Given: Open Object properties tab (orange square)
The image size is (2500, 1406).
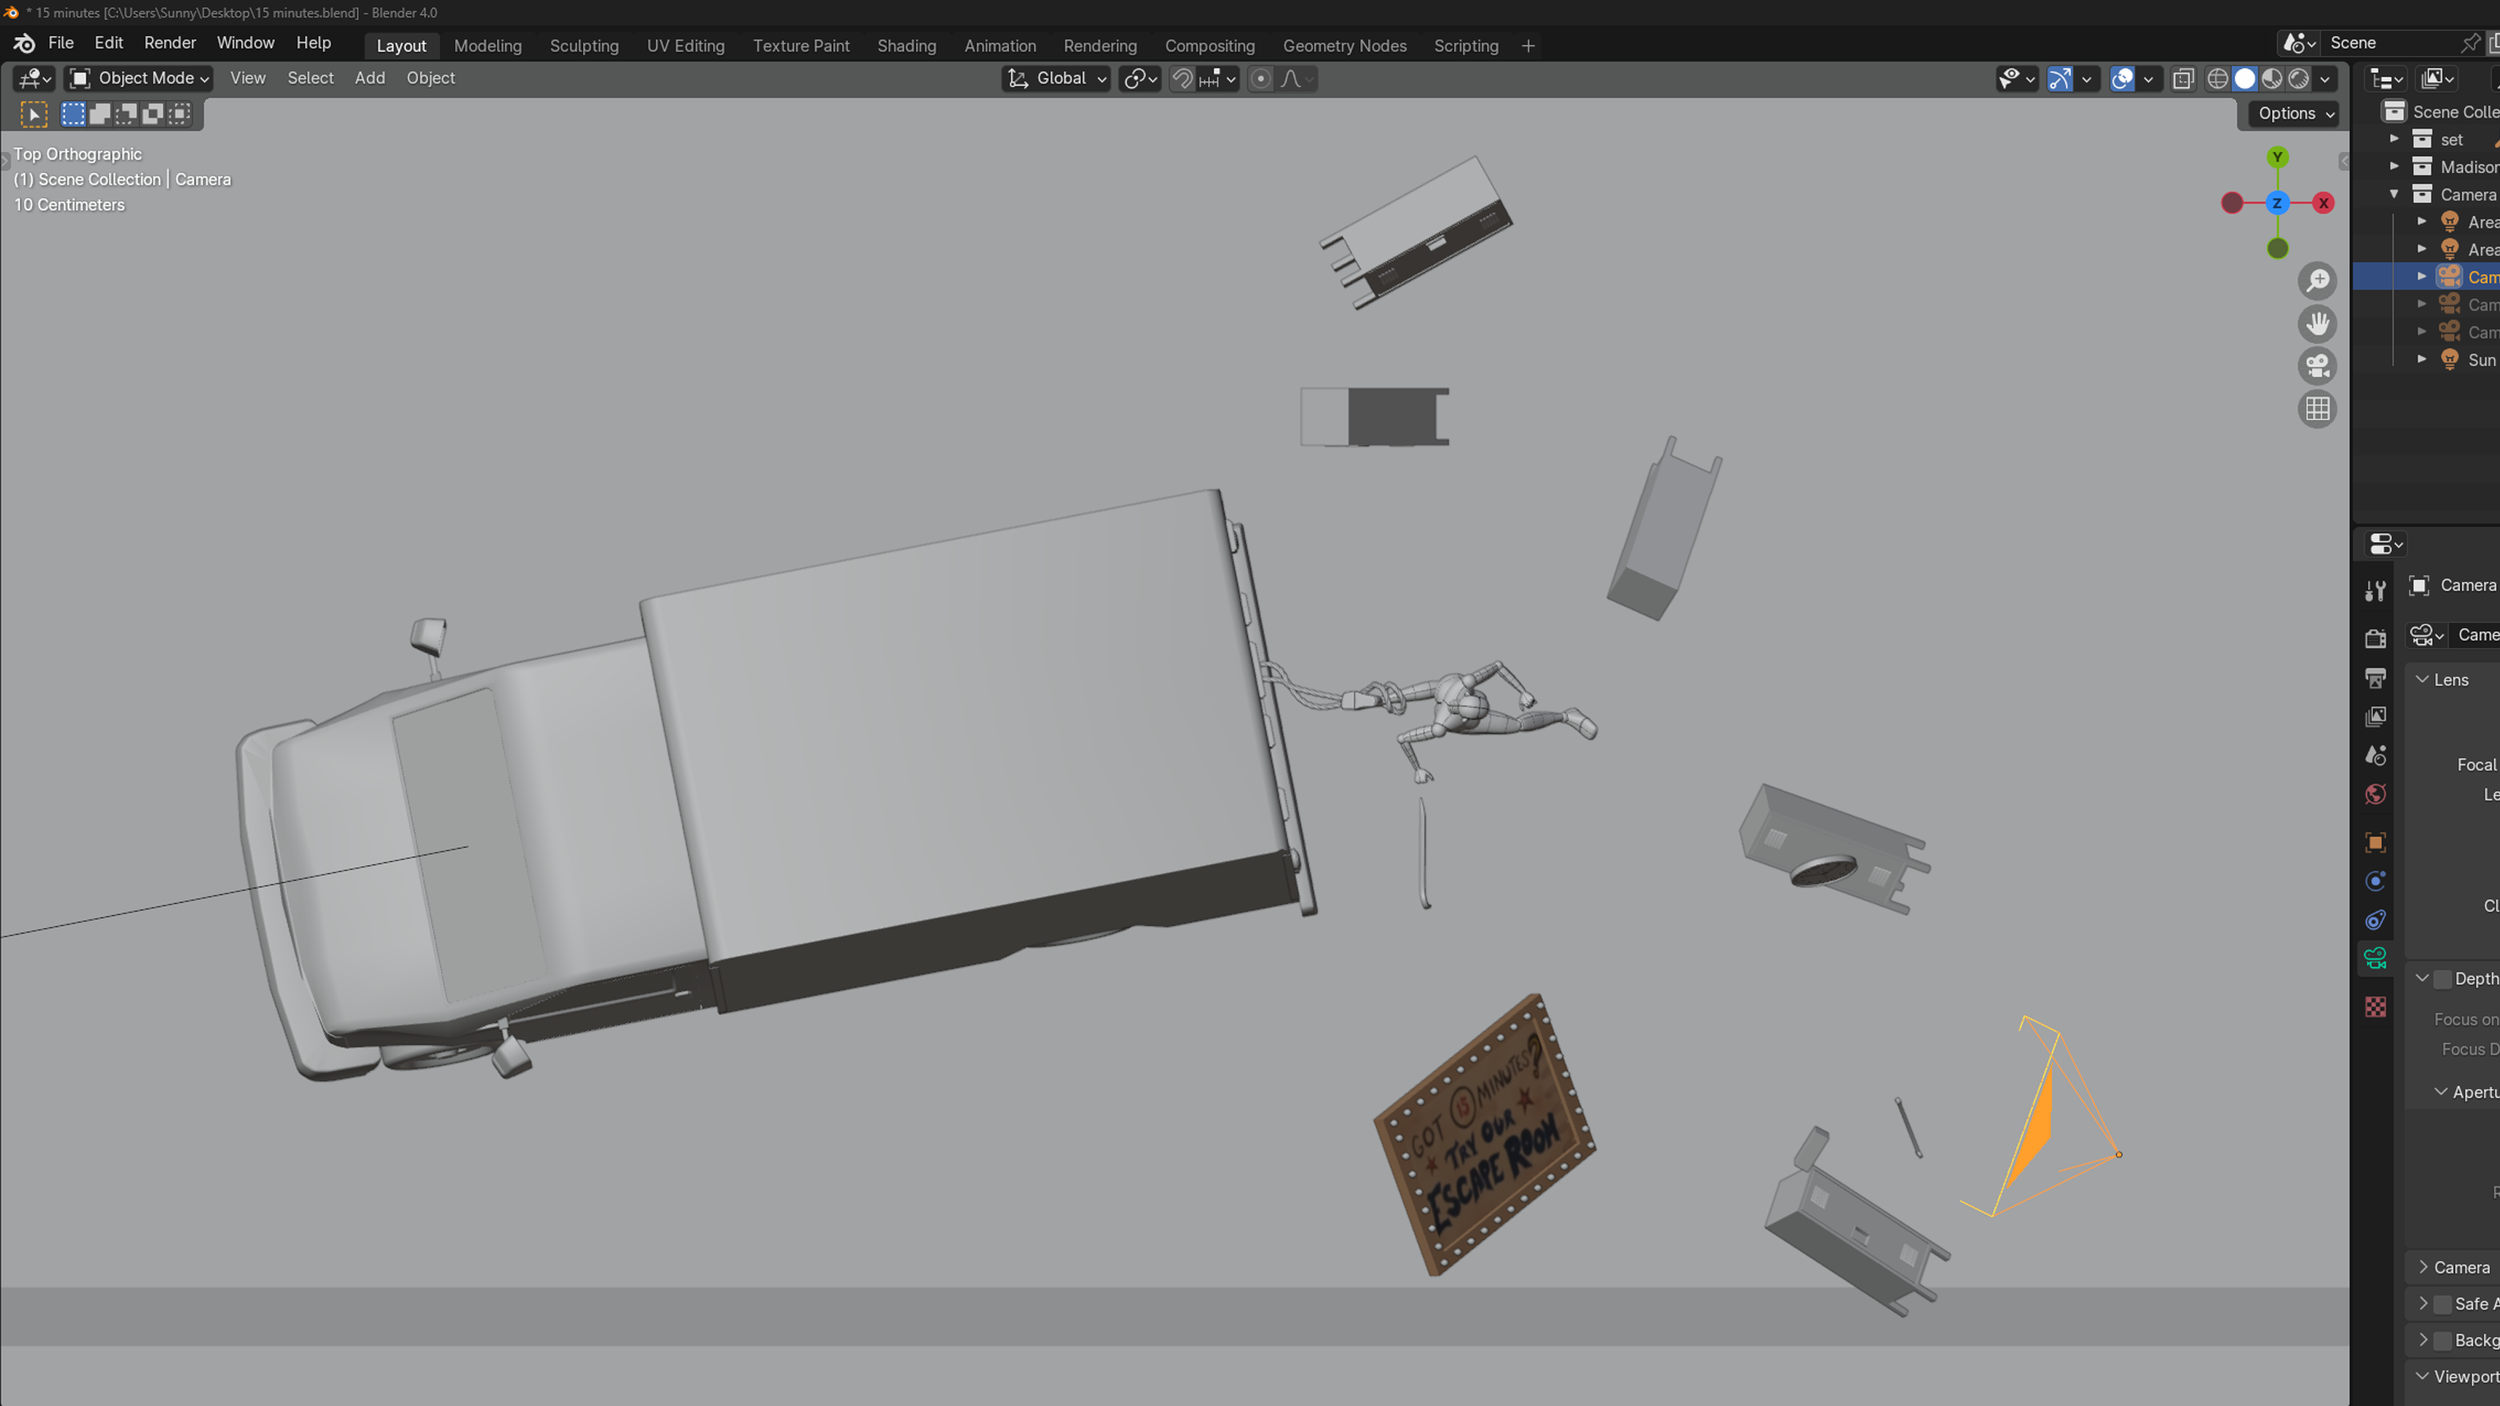Looking at the screenshot, I should click(x=2376, y=842).
